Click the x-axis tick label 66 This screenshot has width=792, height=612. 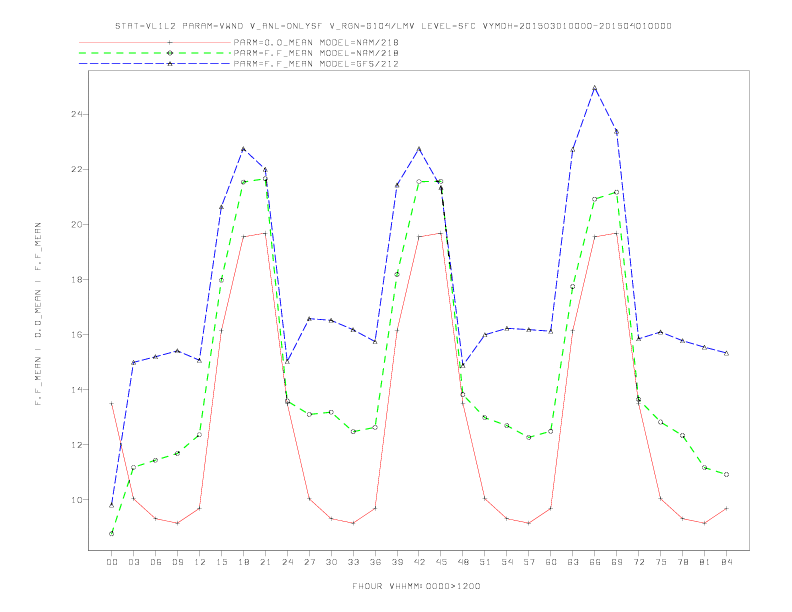(x=595, y=562)
